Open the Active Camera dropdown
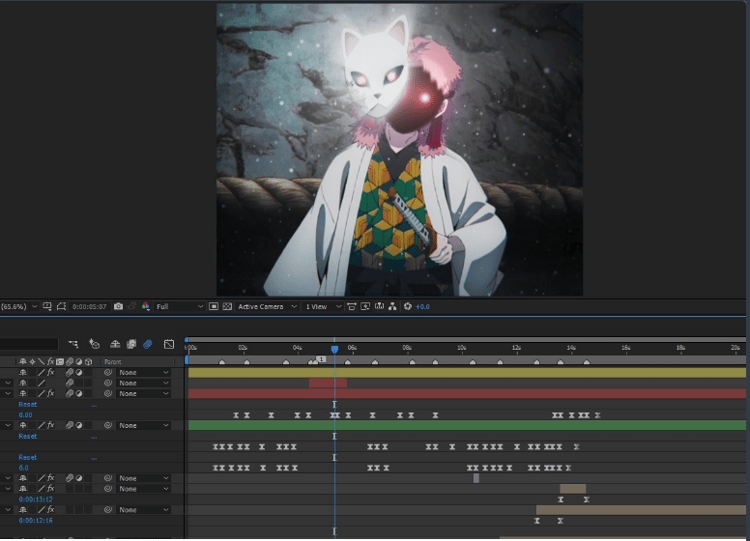 click(x=267, y=307)
